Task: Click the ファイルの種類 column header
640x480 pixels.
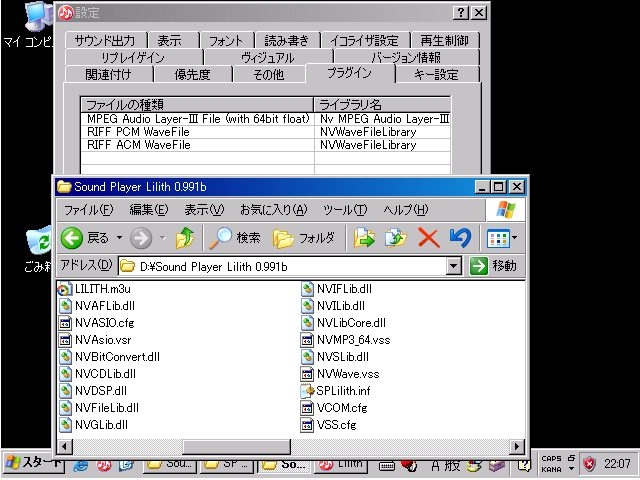Action: coord(197,105)
